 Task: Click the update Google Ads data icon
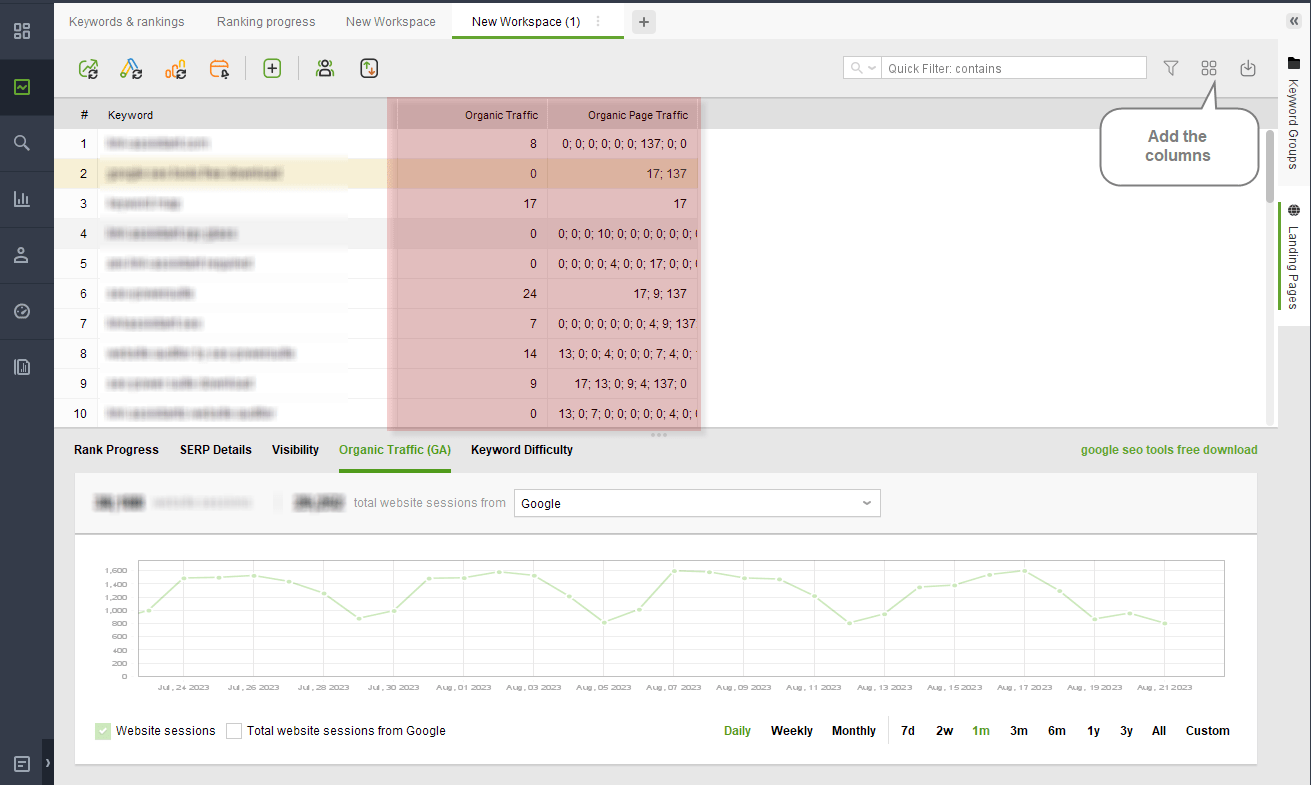point(131,68)
